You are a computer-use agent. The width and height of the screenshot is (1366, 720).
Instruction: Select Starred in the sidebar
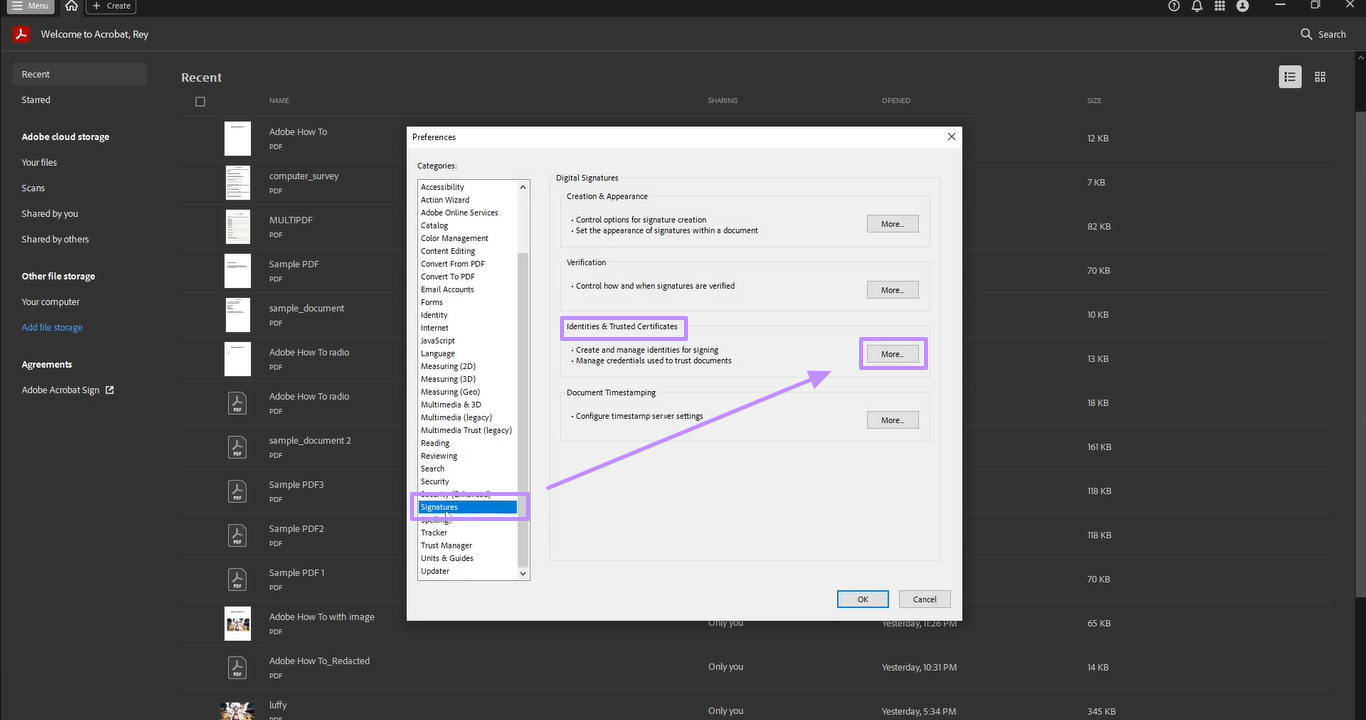click(x=36, y=100)
